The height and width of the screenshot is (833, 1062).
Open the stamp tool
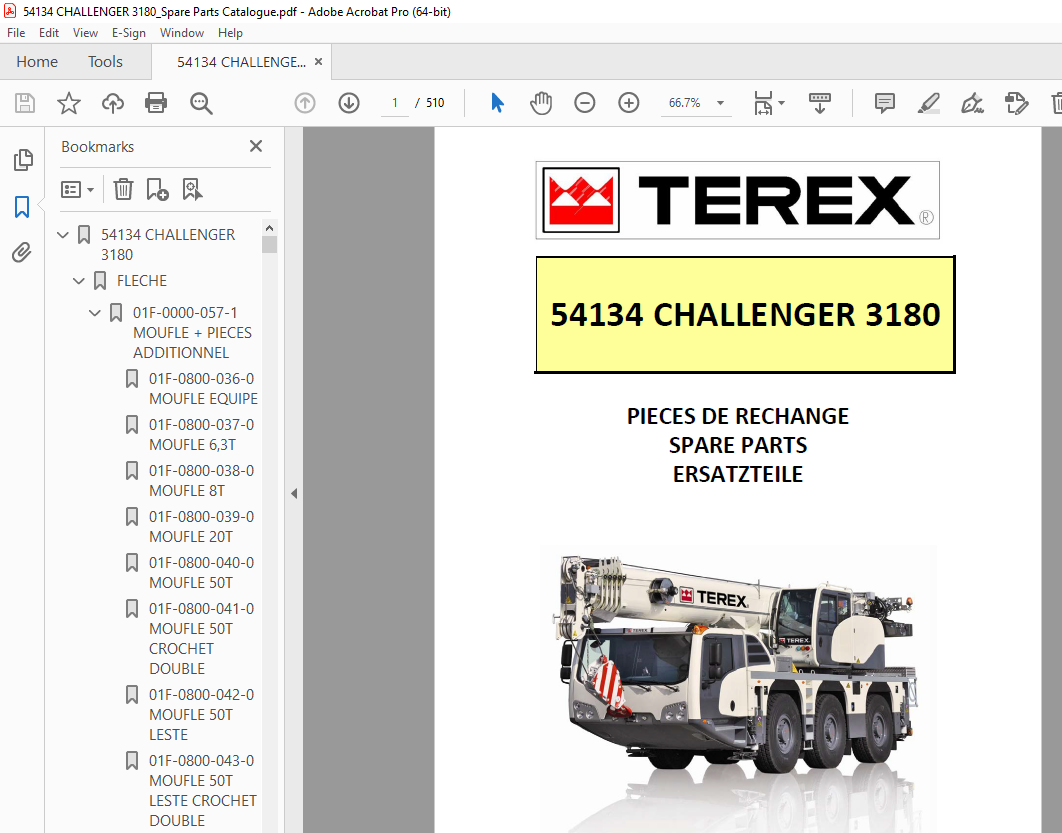tap(1016, 103)
